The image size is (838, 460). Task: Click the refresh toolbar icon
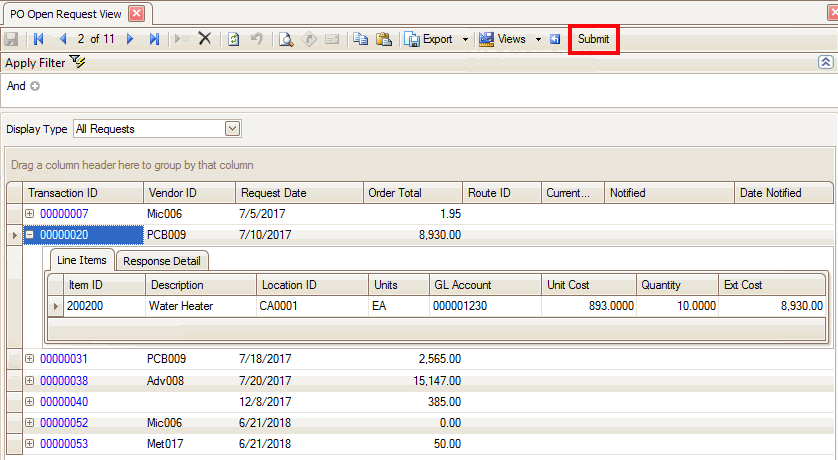coord(234,39)
